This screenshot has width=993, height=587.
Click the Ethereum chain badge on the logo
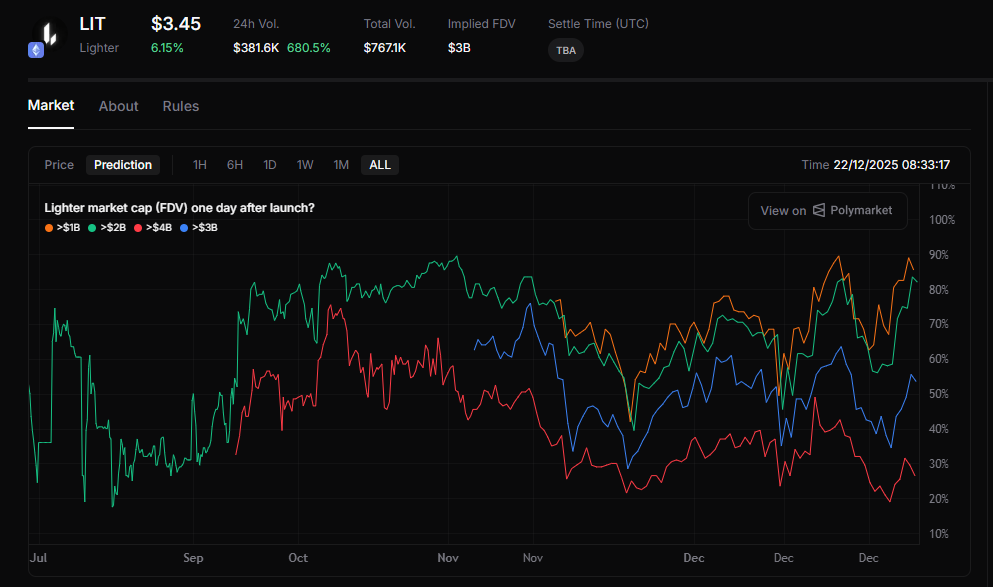point(36,49)
